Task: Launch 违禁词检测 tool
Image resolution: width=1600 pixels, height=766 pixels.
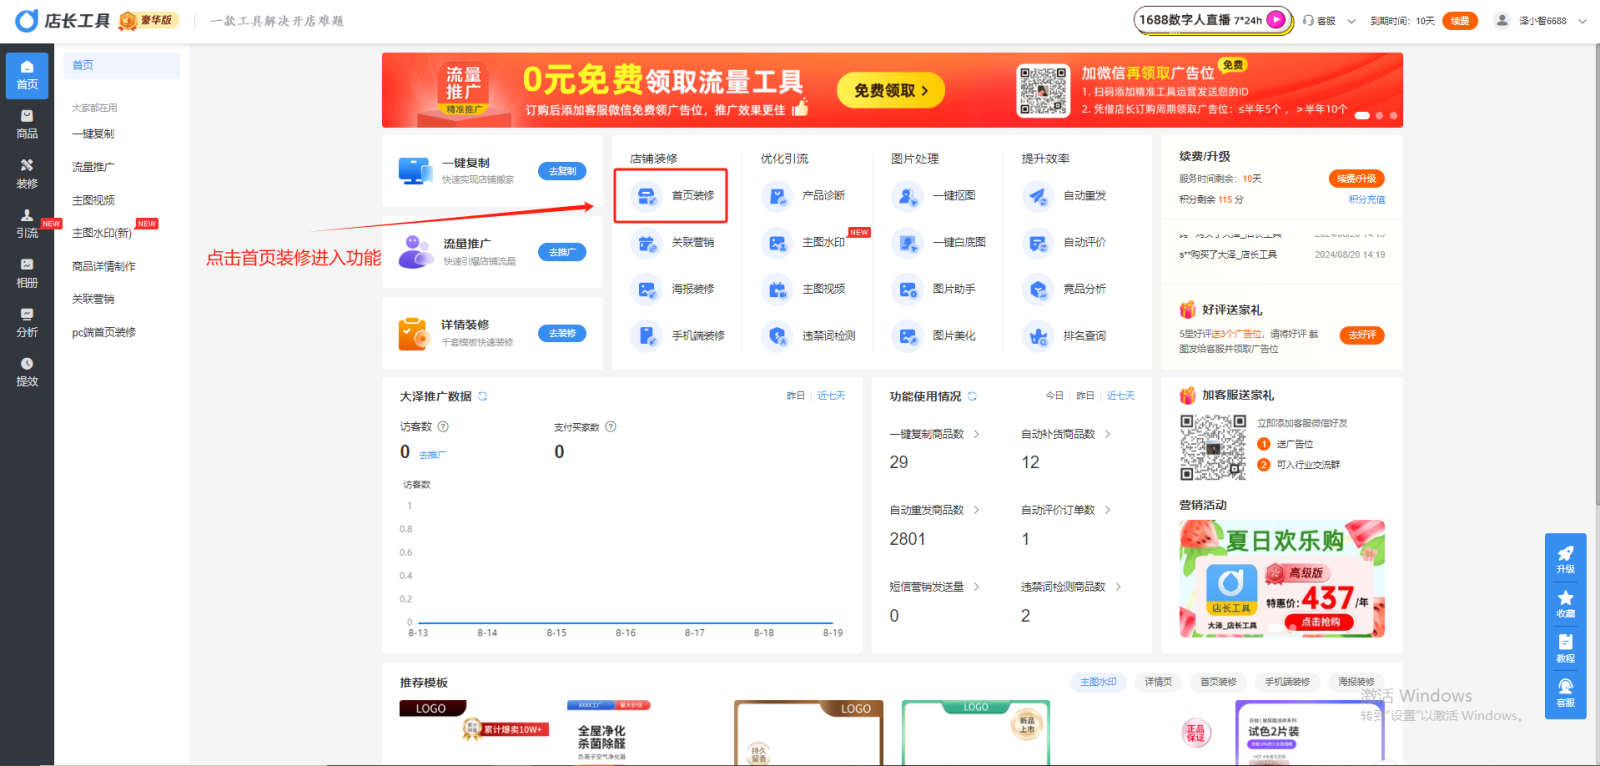Action: [x=808, y=336]
